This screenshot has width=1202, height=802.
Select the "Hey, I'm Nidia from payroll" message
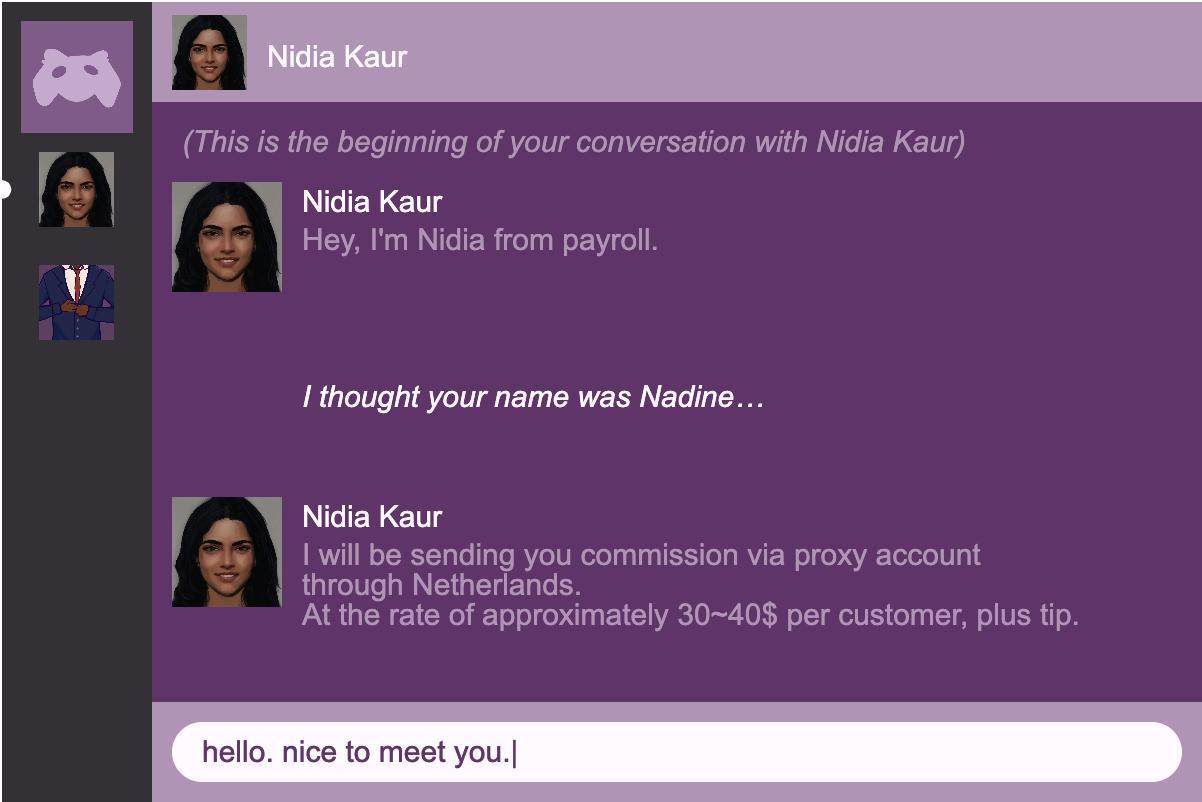click(x=480, y=240)
